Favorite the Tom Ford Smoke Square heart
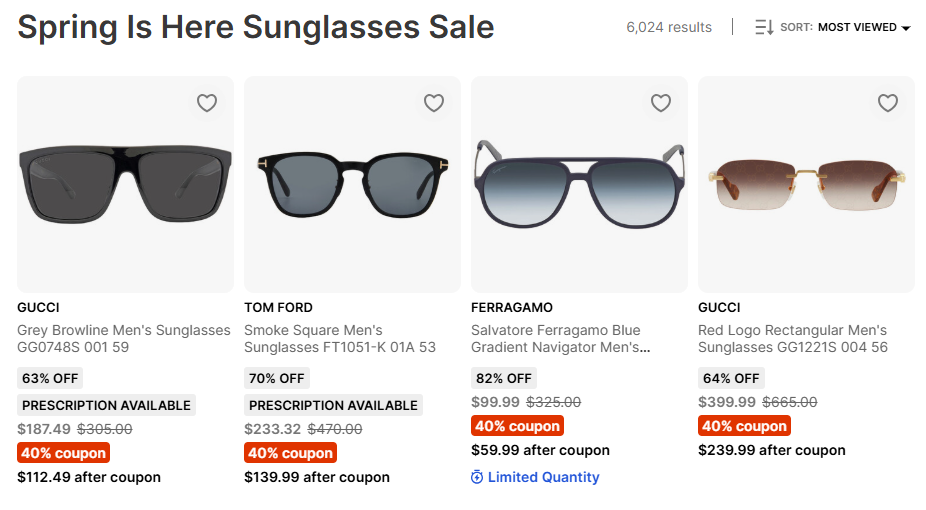The width and height of the screenshot is (926, 510). click(434, 103)
